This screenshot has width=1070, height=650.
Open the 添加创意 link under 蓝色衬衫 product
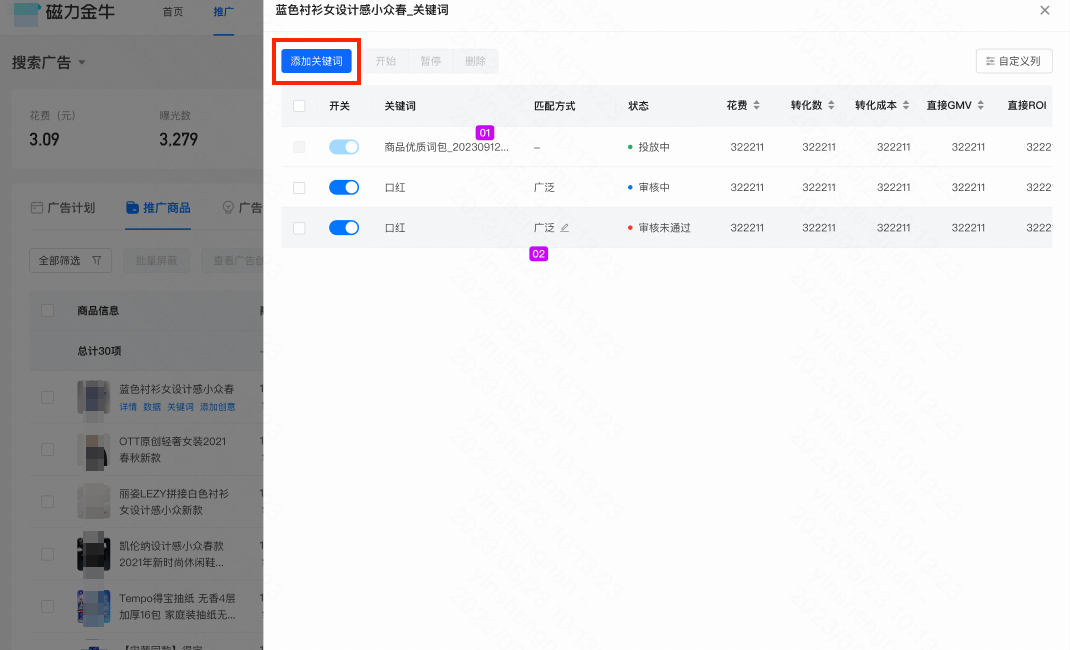coord(218,407)
